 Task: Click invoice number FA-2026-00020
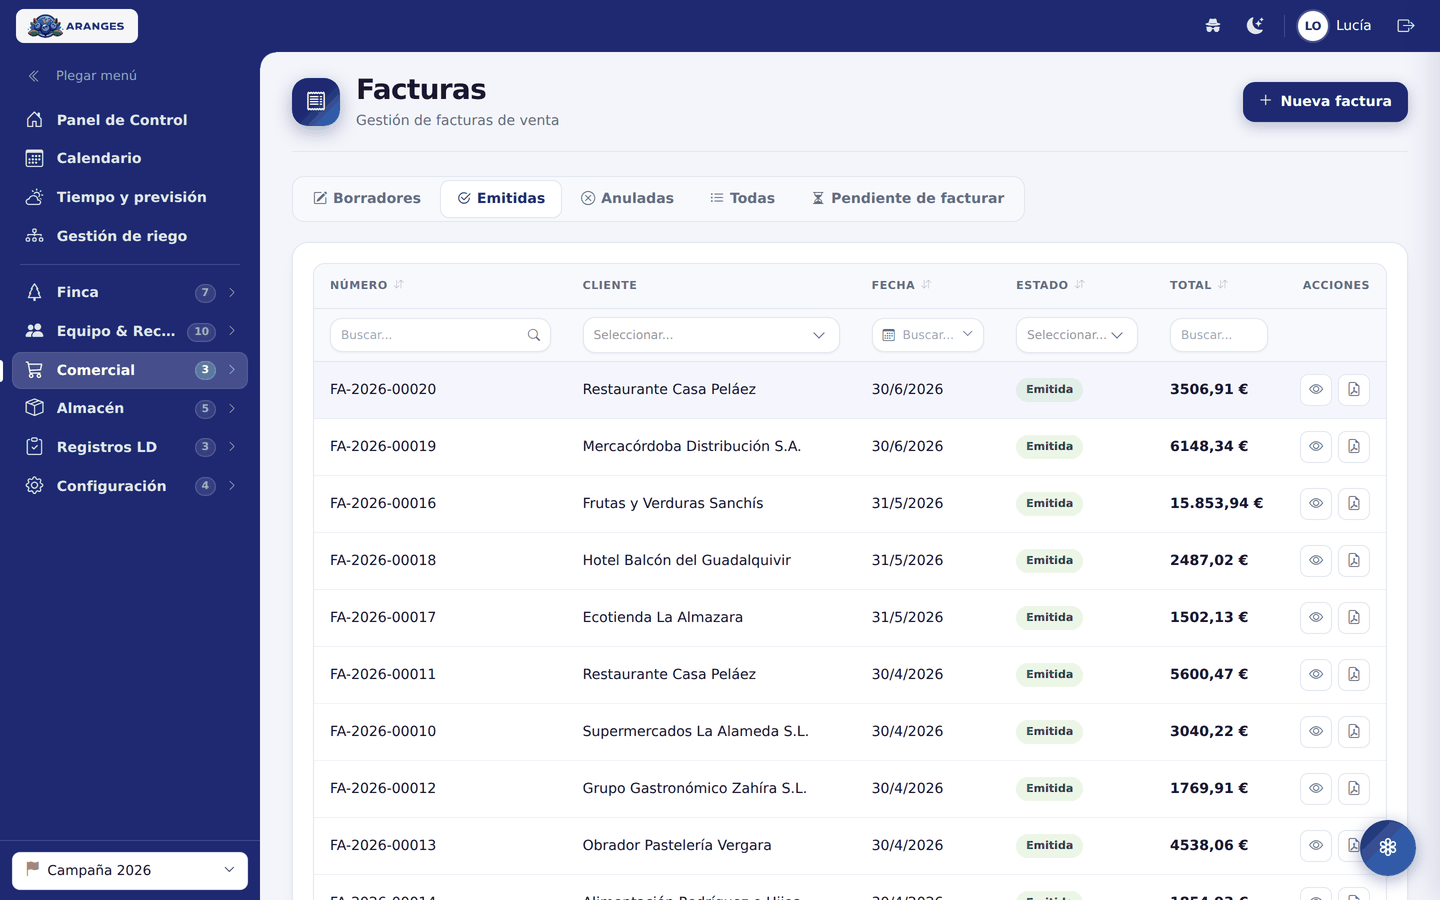coord(383,390)
